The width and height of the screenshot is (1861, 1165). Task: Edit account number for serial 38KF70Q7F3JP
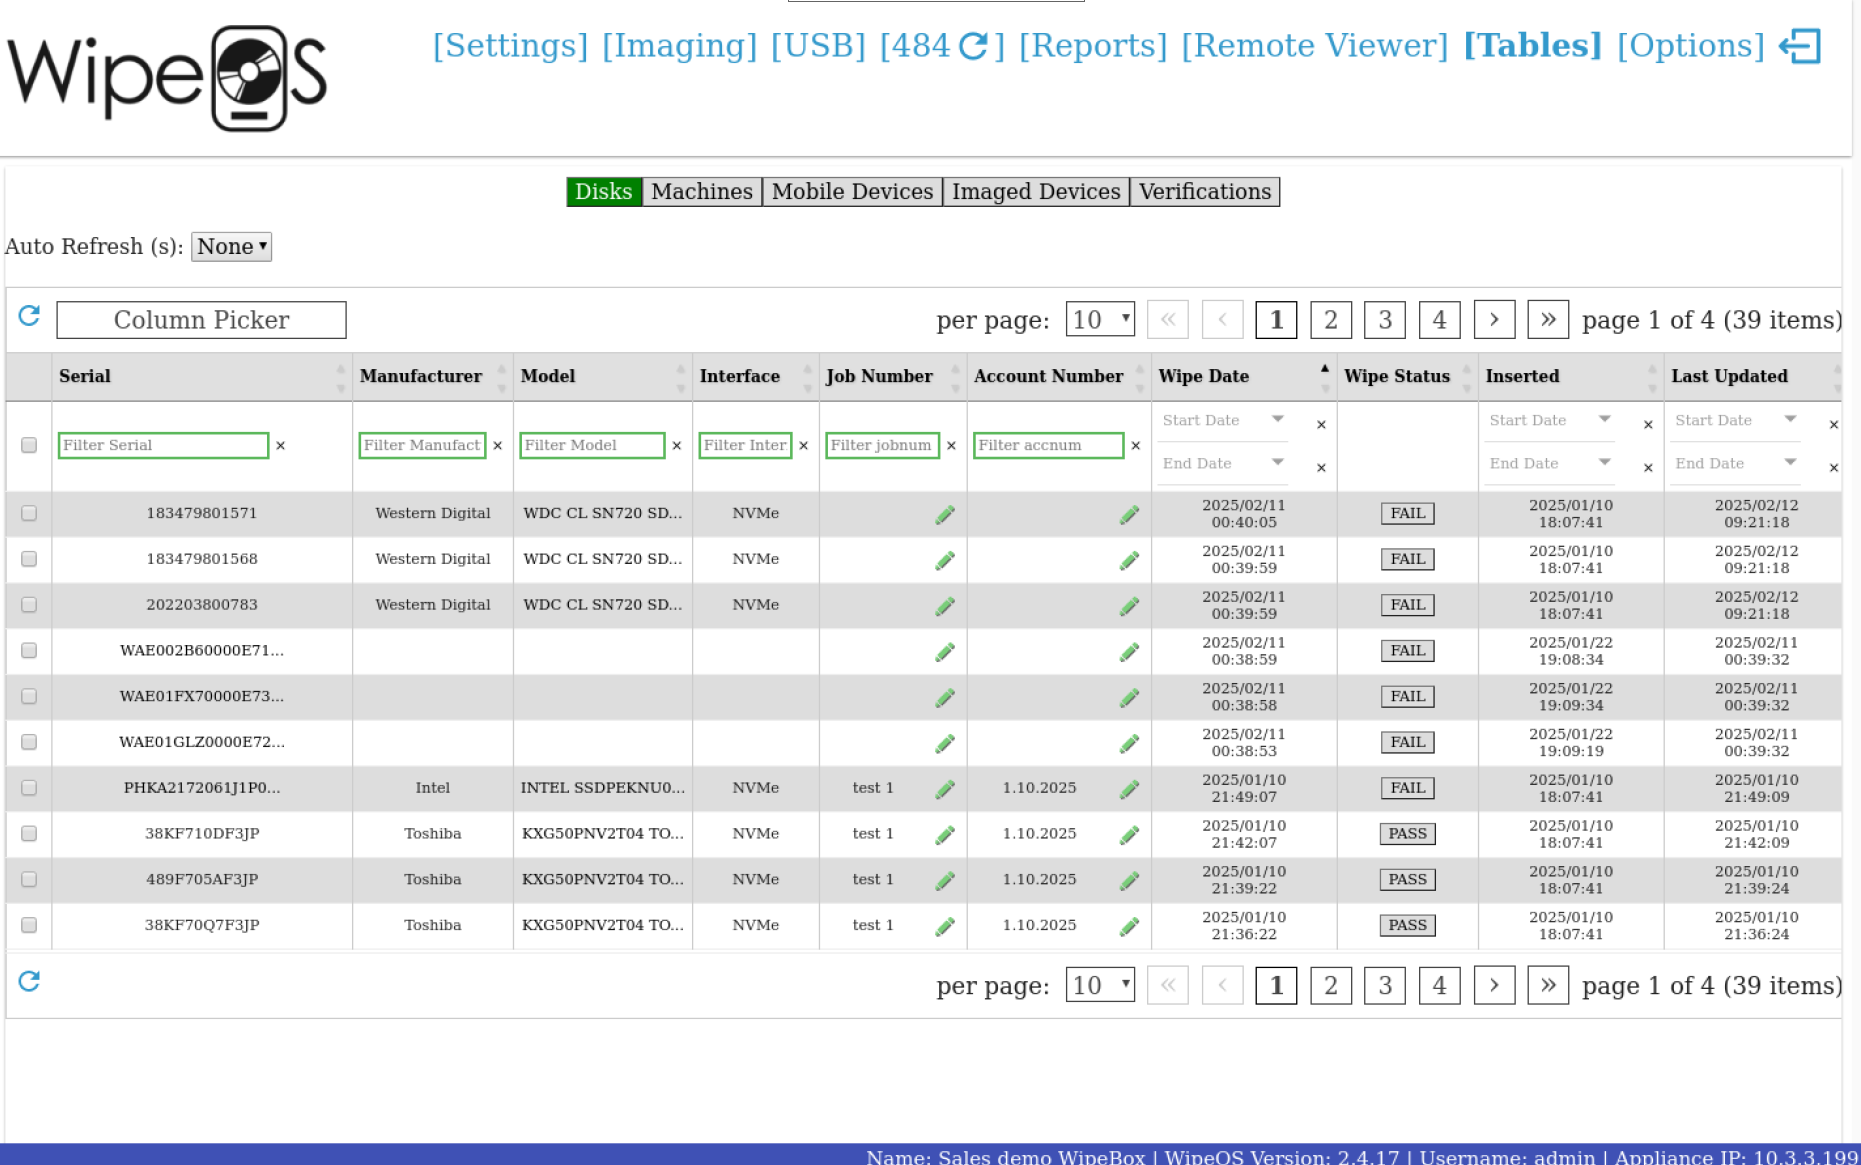pyautogui.click(x=1129, y=927)
